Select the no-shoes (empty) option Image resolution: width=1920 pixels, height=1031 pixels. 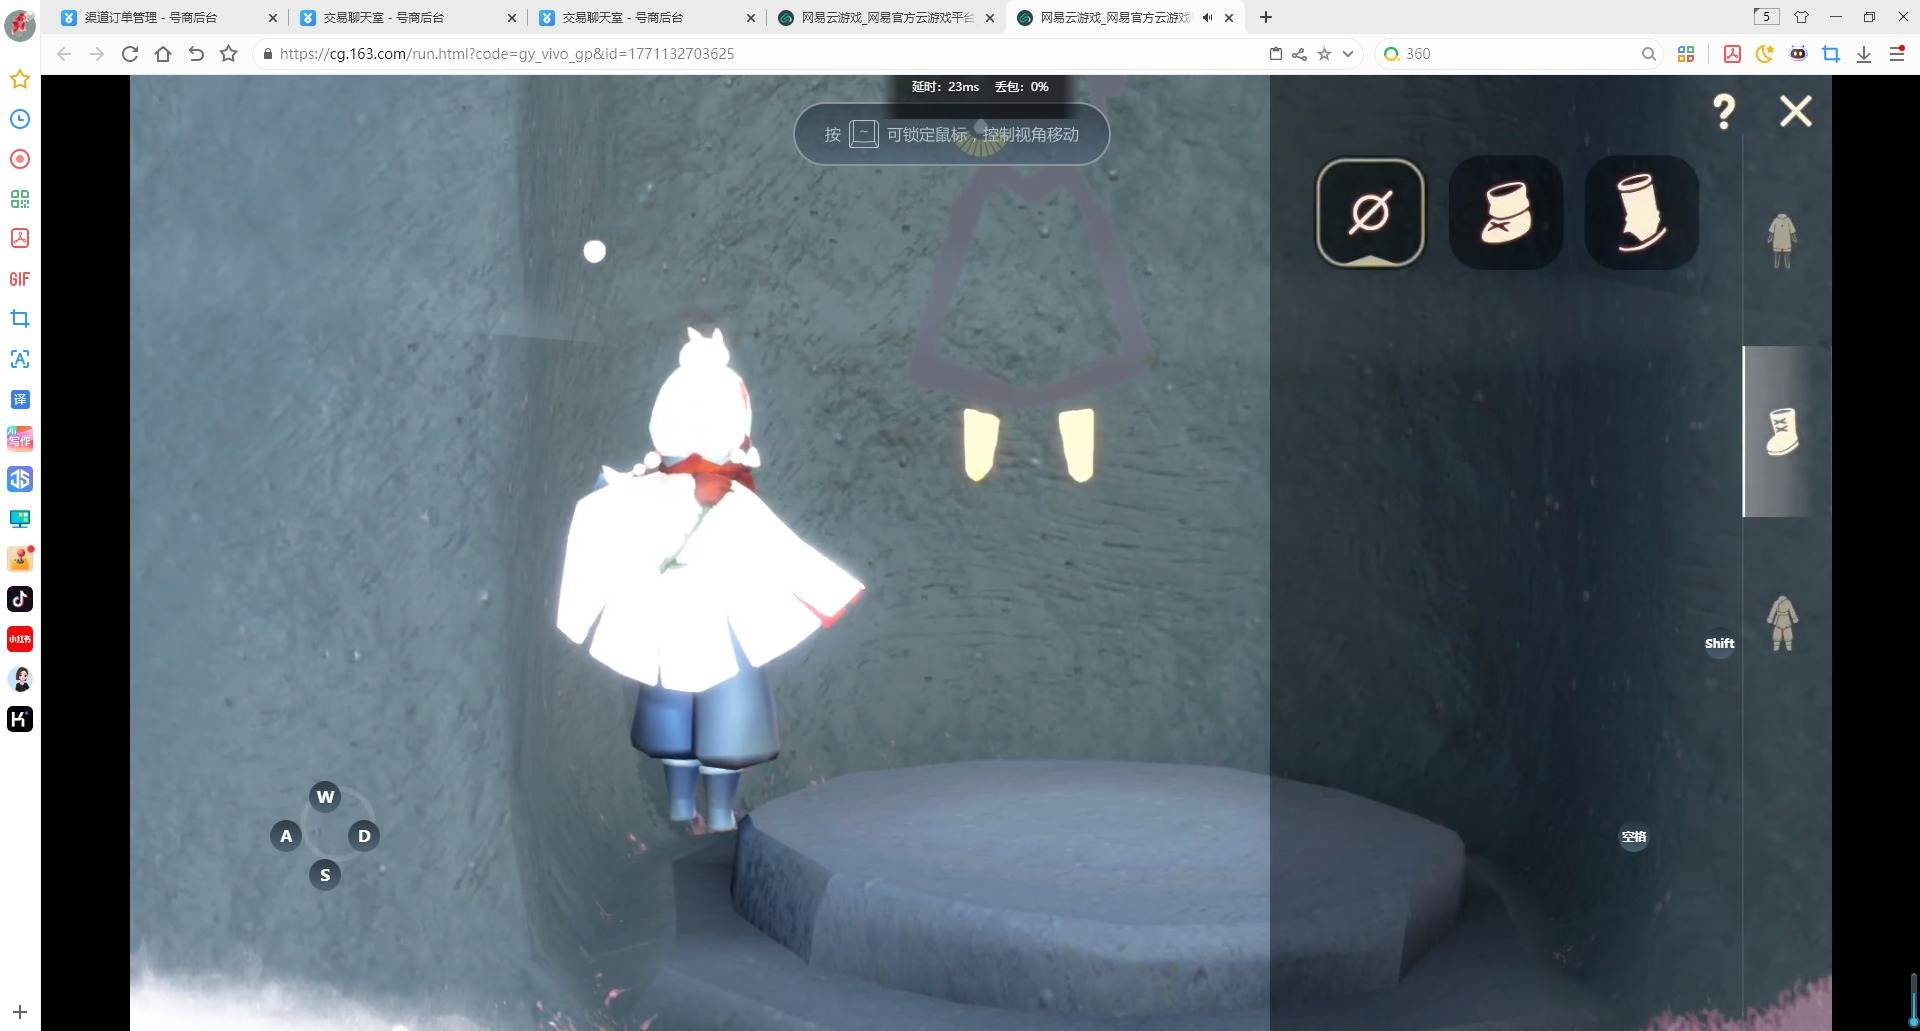[x=1370, y=212]
